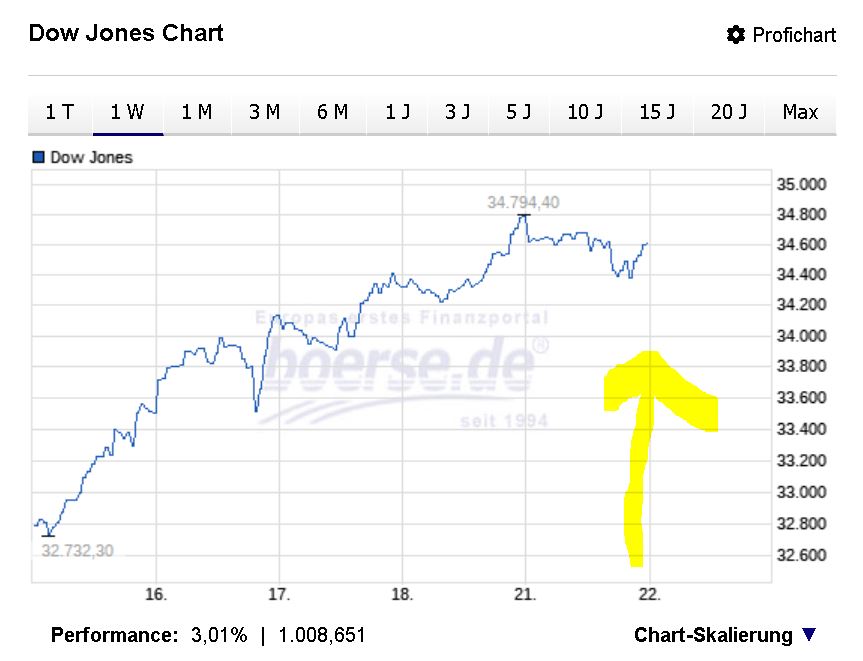Screen dimensions: 863x661
Task: Open the Chart-Skalierung label
Action: point(712,635)
